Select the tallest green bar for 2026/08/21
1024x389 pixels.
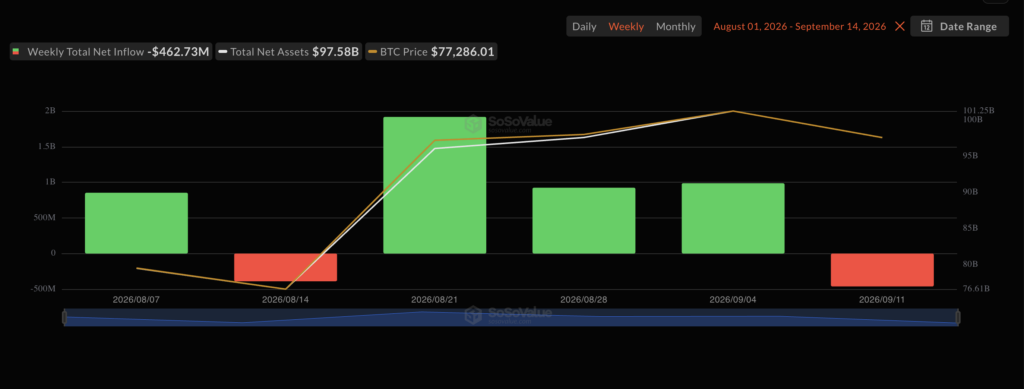coord(434,185)
